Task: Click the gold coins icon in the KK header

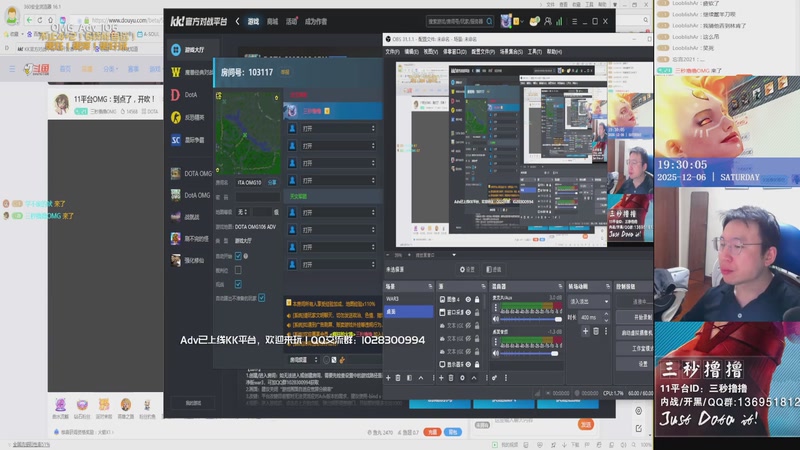Action: (534, 21)
